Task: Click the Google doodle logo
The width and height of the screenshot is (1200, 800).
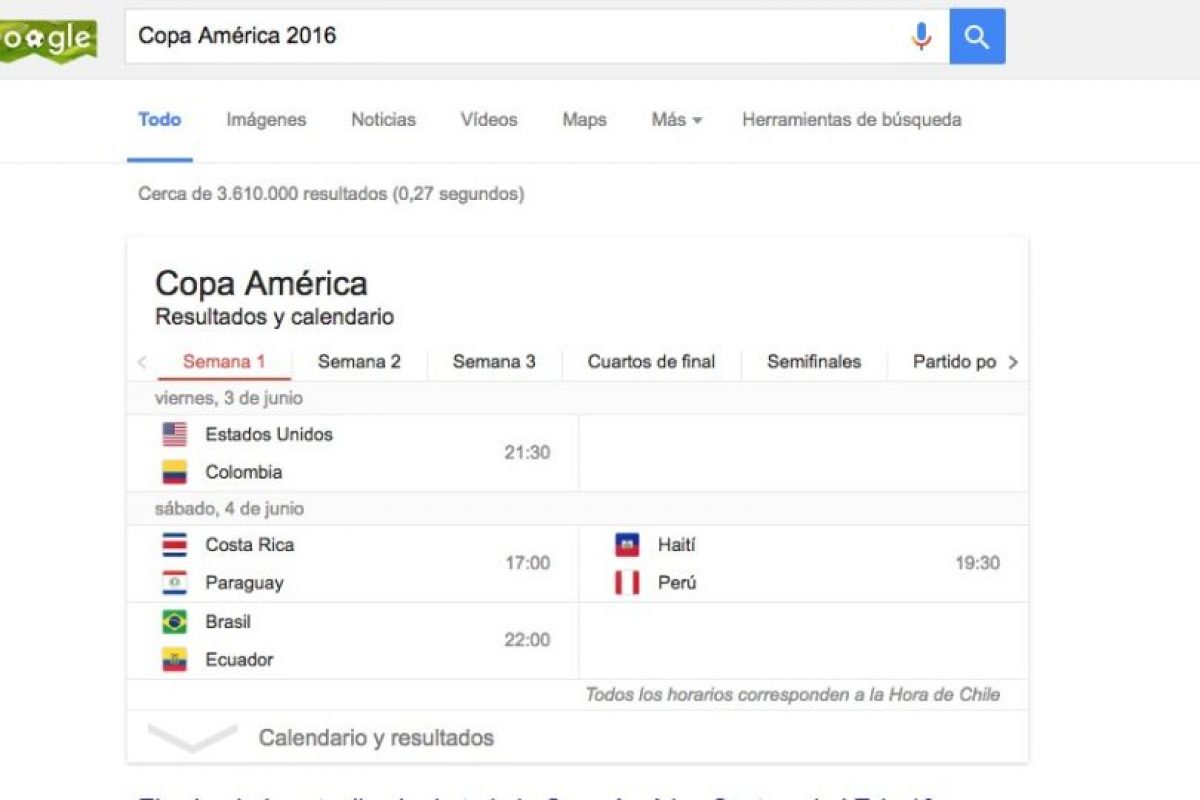Action: pyautogui.click(x=48, y=40)
